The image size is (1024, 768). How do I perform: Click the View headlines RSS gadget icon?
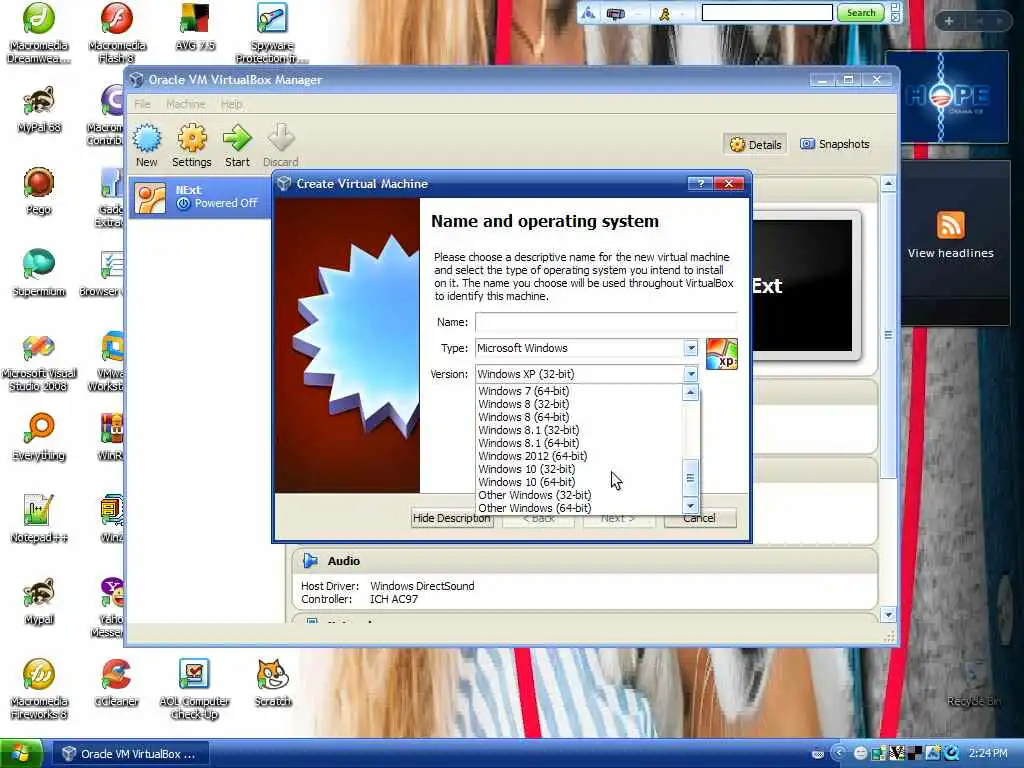pos(950,225)
